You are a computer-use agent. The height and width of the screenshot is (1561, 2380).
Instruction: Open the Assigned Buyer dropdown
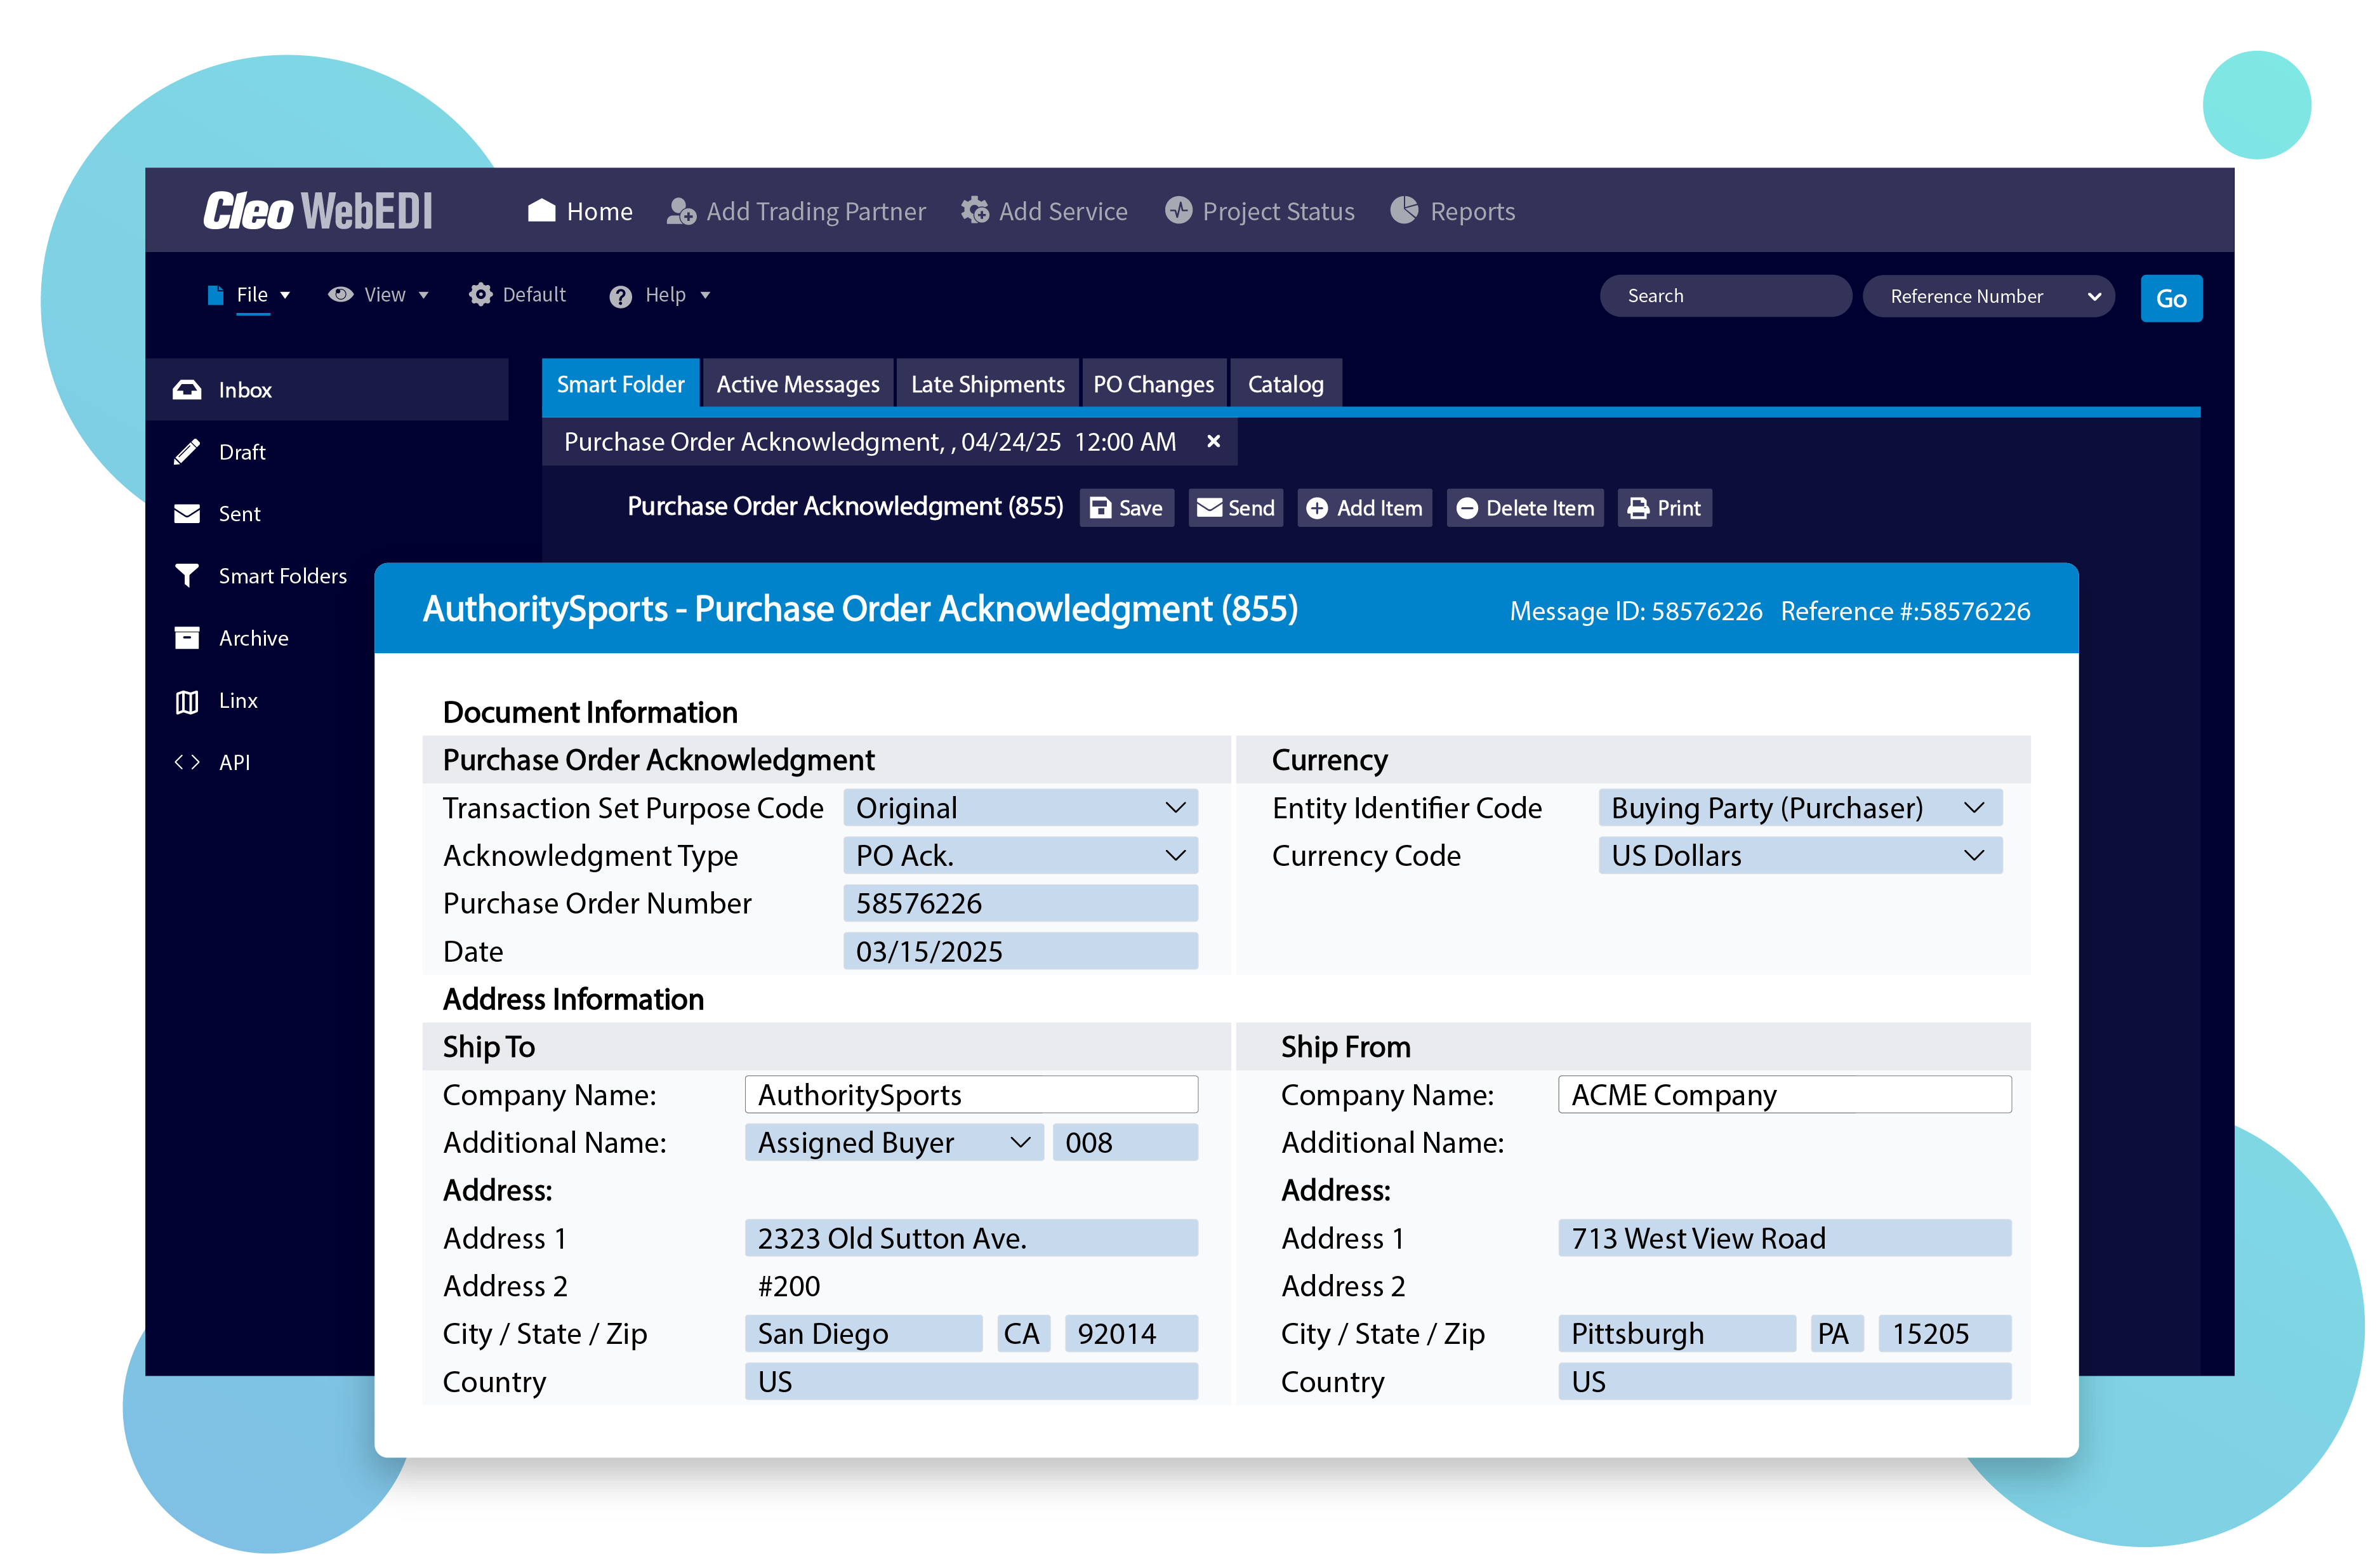[894, 1143]
